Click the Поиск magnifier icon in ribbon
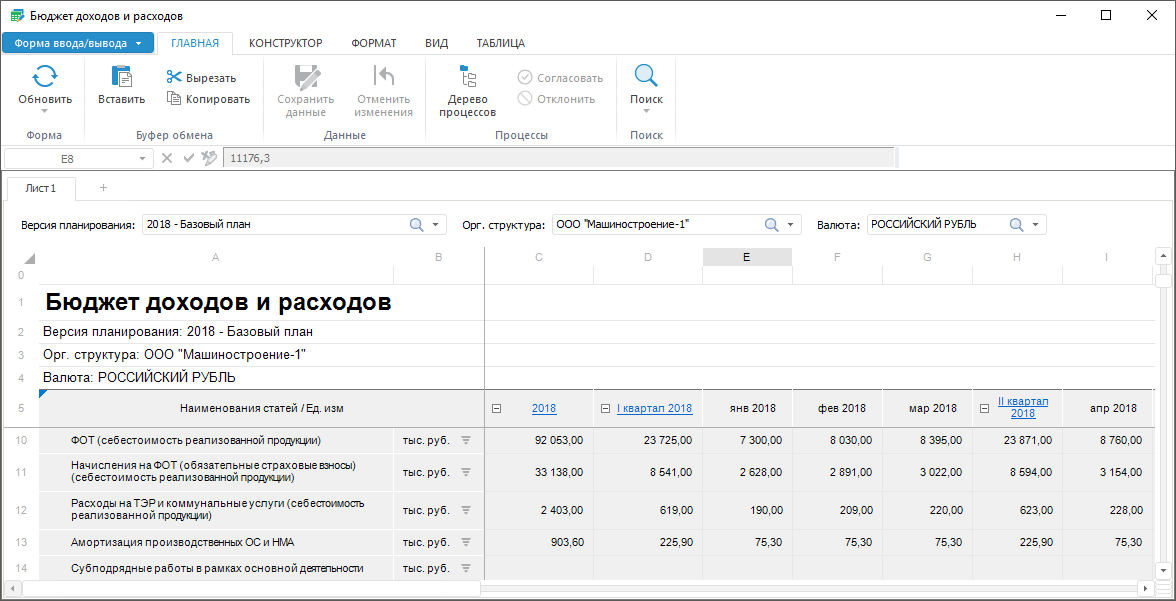 pyautogui.click(x=646, y=77)
